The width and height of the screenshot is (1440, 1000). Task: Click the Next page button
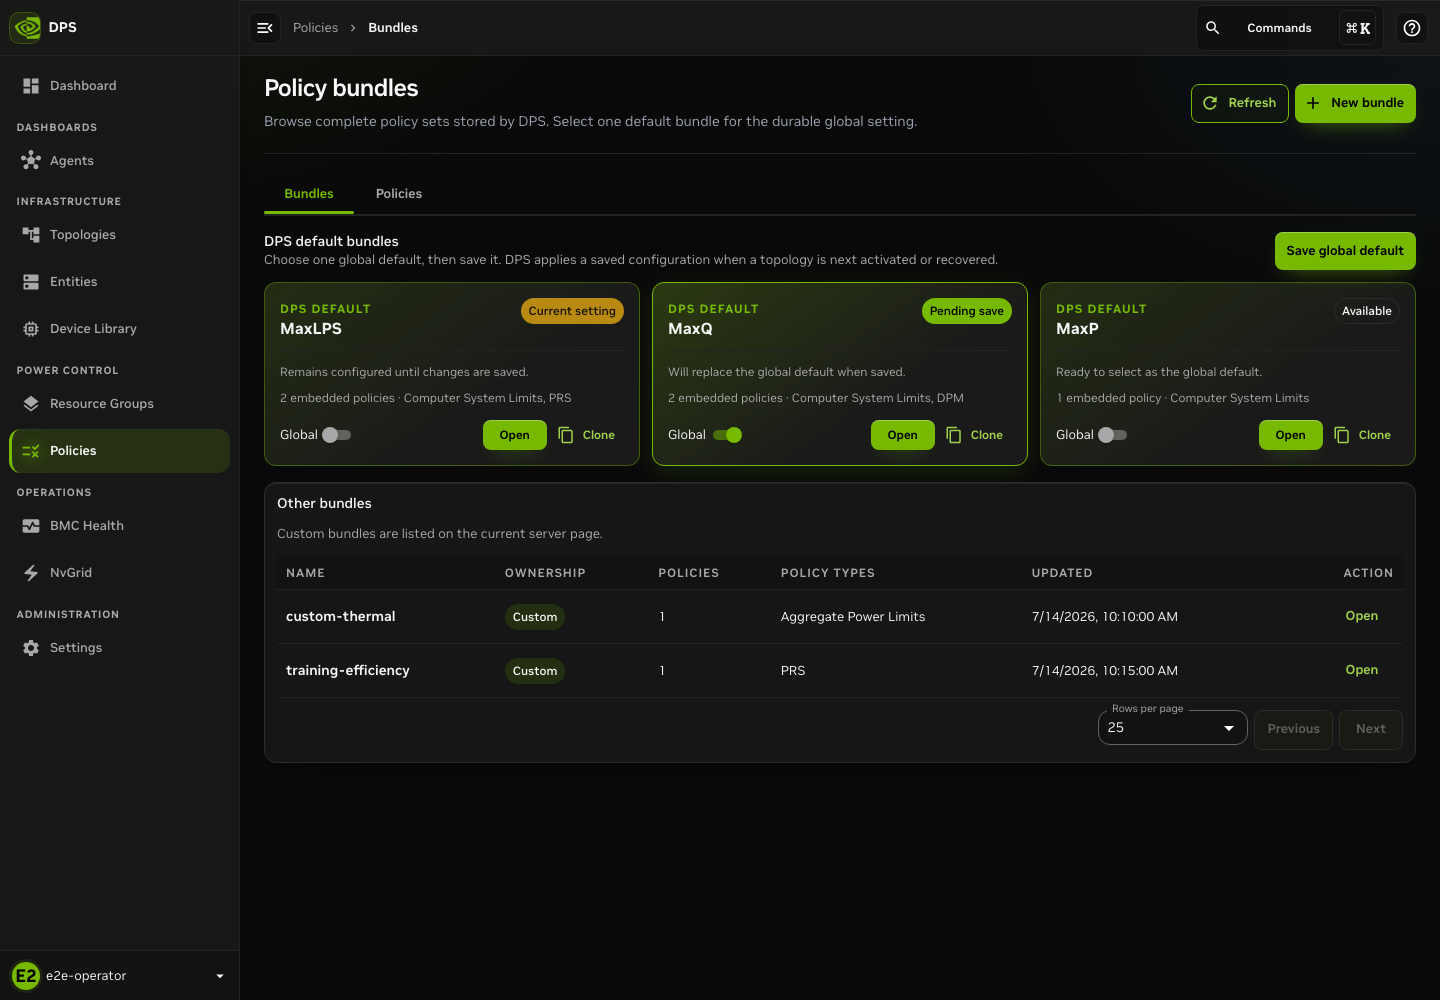click(1371, 729)
